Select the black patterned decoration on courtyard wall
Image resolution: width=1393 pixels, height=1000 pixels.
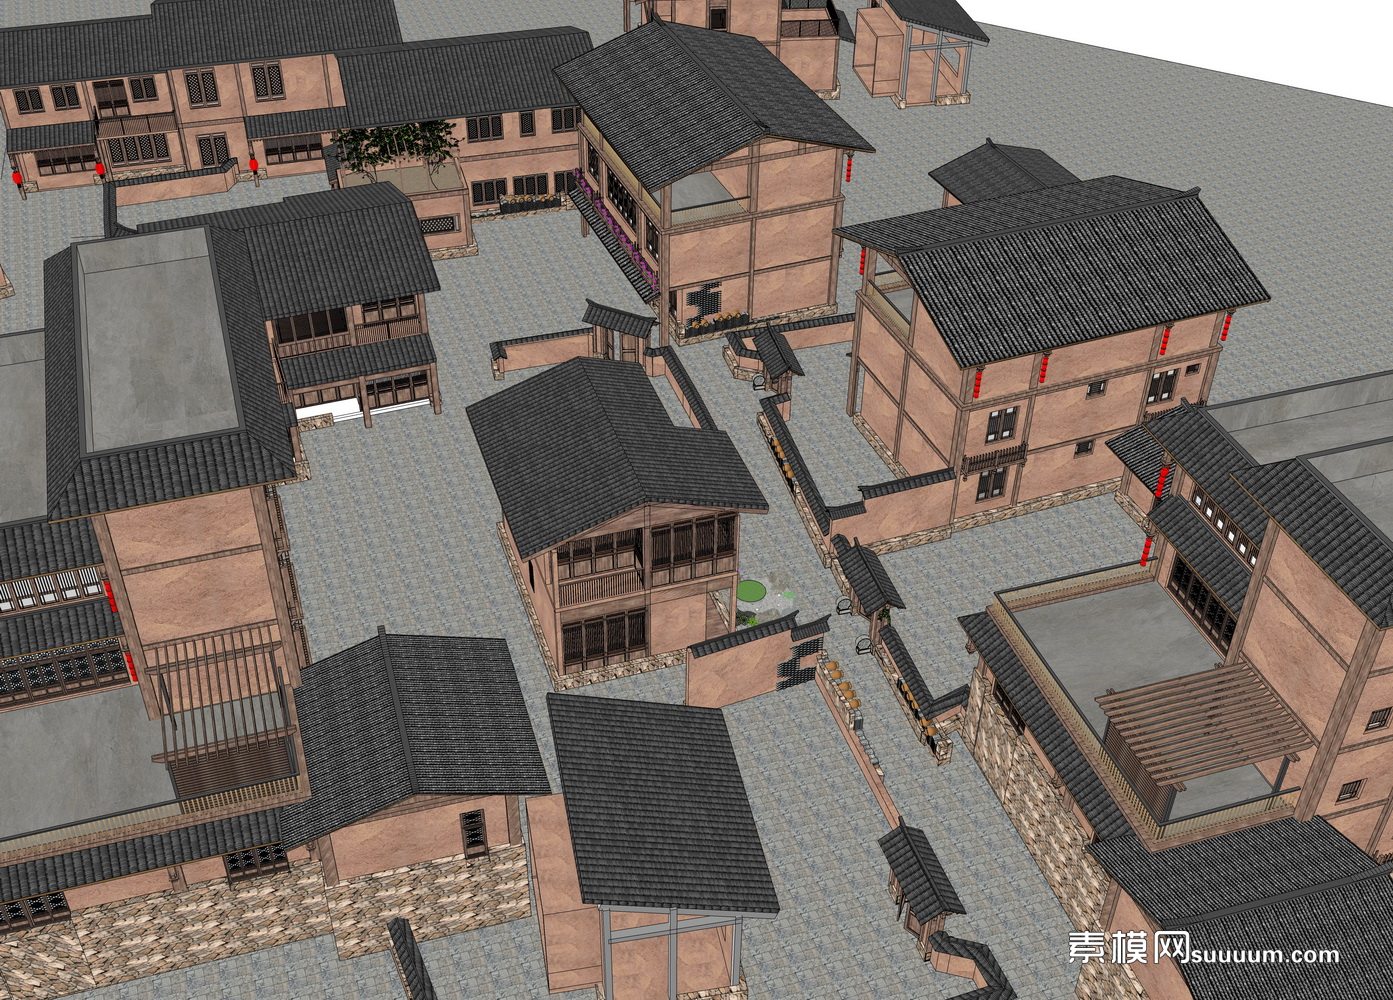[795, 665]
